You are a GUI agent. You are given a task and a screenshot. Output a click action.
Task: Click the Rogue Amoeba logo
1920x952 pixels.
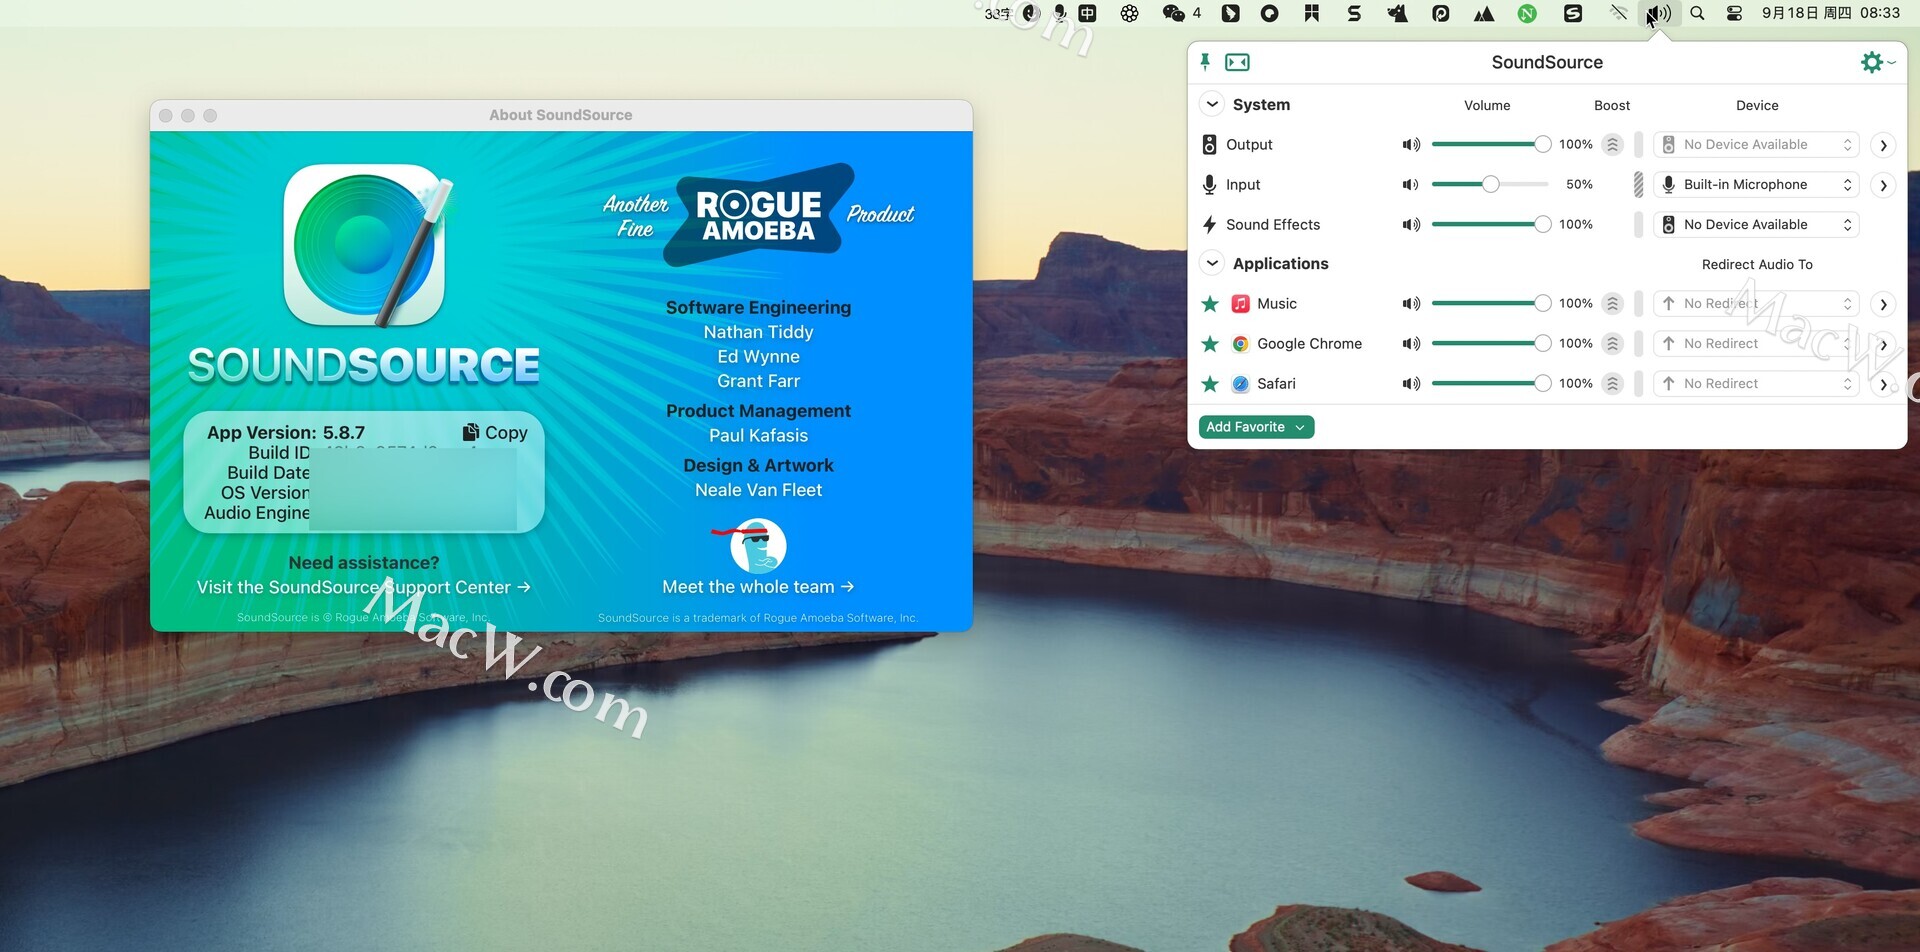pos(759,215)
